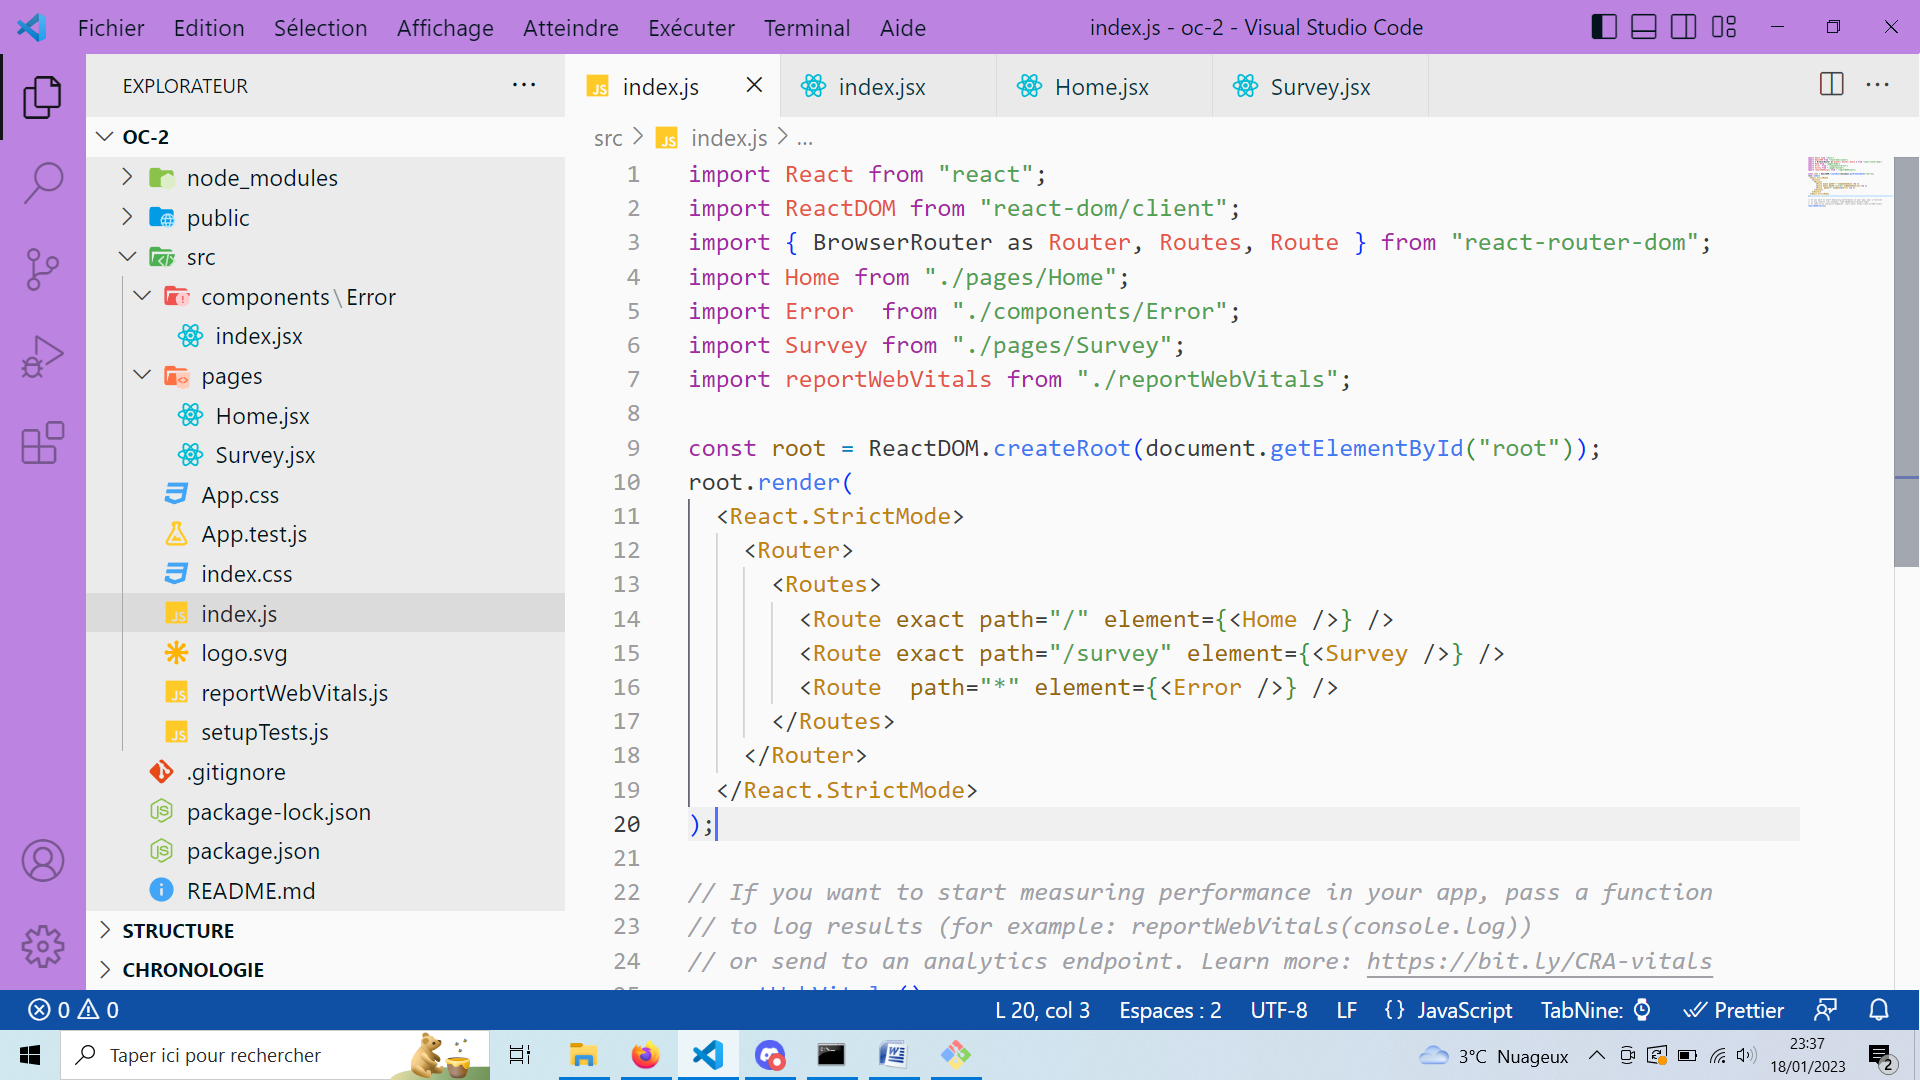Open the Run and Debug panel
1920x1080 pixels.
[42, 355]
